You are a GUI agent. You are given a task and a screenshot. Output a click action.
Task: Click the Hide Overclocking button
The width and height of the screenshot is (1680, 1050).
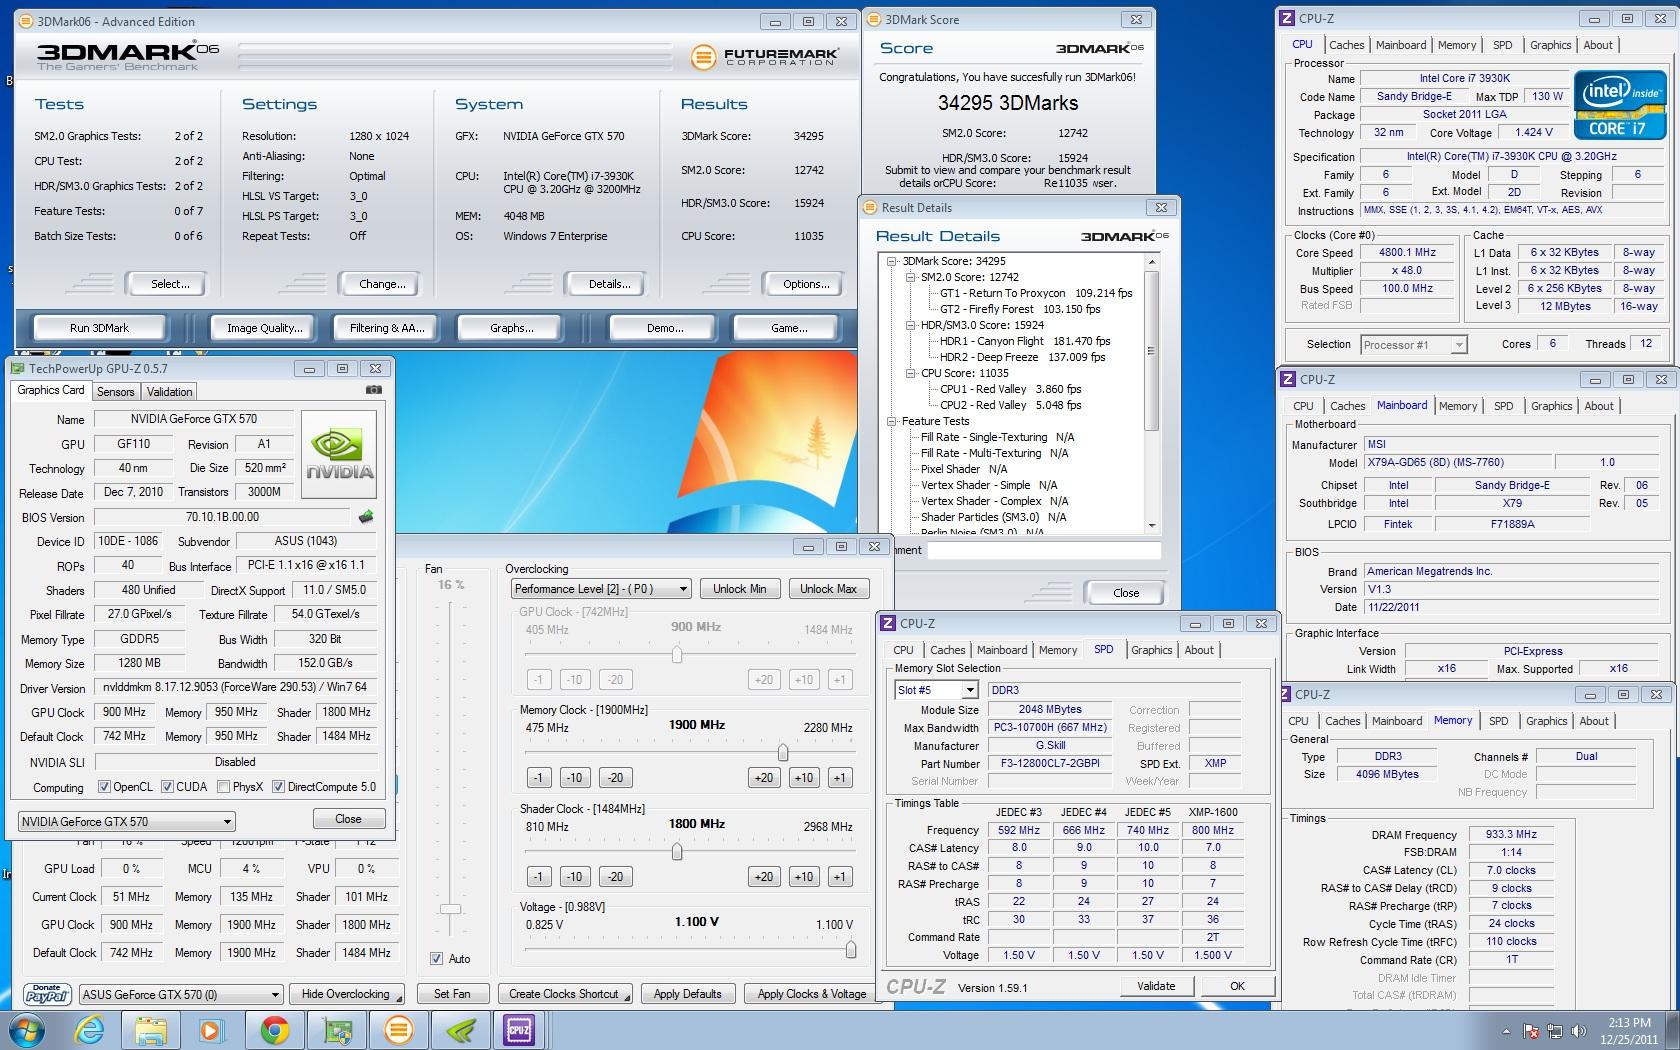pos(346,994)
